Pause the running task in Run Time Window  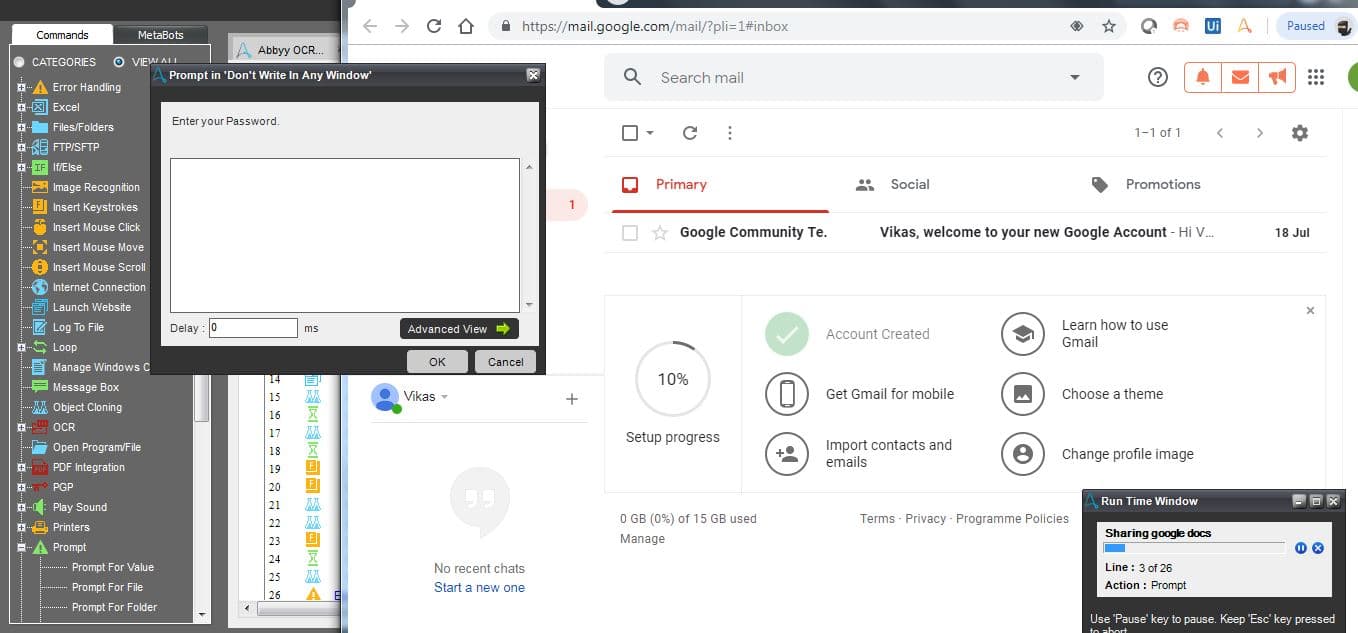pyautogui.click(x=1301, y=548)
